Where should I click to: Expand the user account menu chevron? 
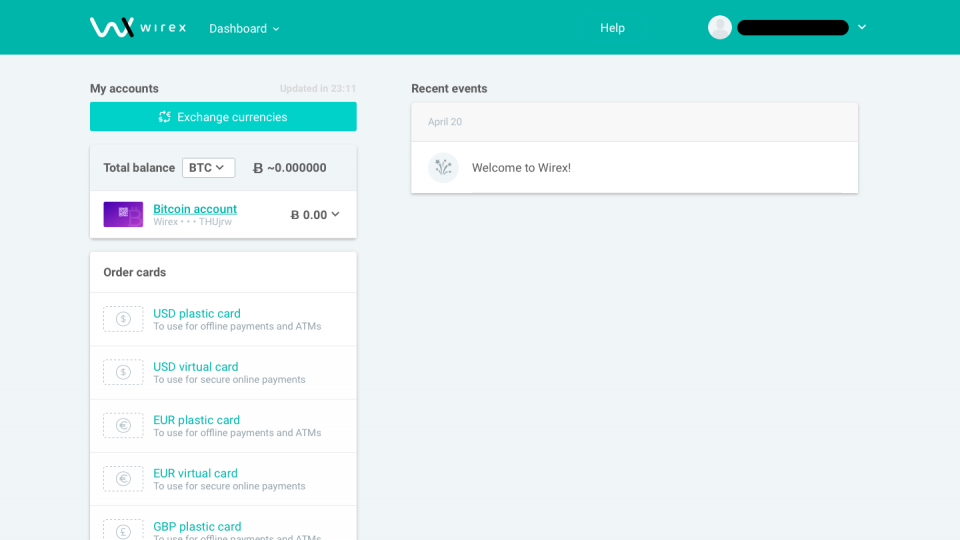point(861,28)
